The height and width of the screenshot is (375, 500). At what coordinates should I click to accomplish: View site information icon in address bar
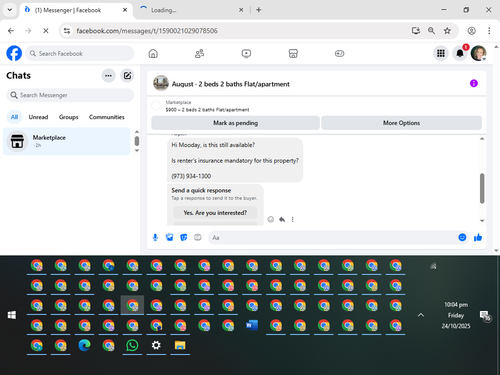[67, 31]
